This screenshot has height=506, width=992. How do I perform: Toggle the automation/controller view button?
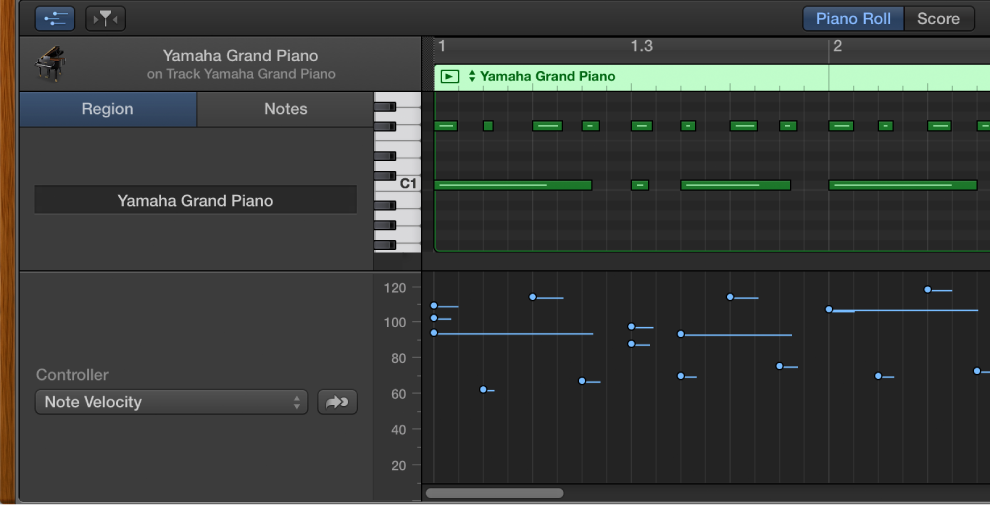pyautogui.click(x=54, y=18)
